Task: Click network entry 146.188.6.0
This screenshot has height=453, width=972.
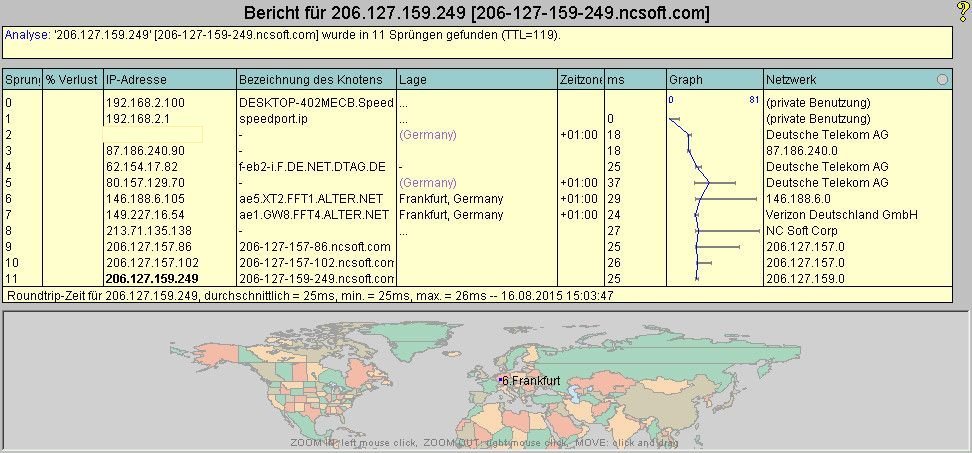Action: click(x=798, y=199)
